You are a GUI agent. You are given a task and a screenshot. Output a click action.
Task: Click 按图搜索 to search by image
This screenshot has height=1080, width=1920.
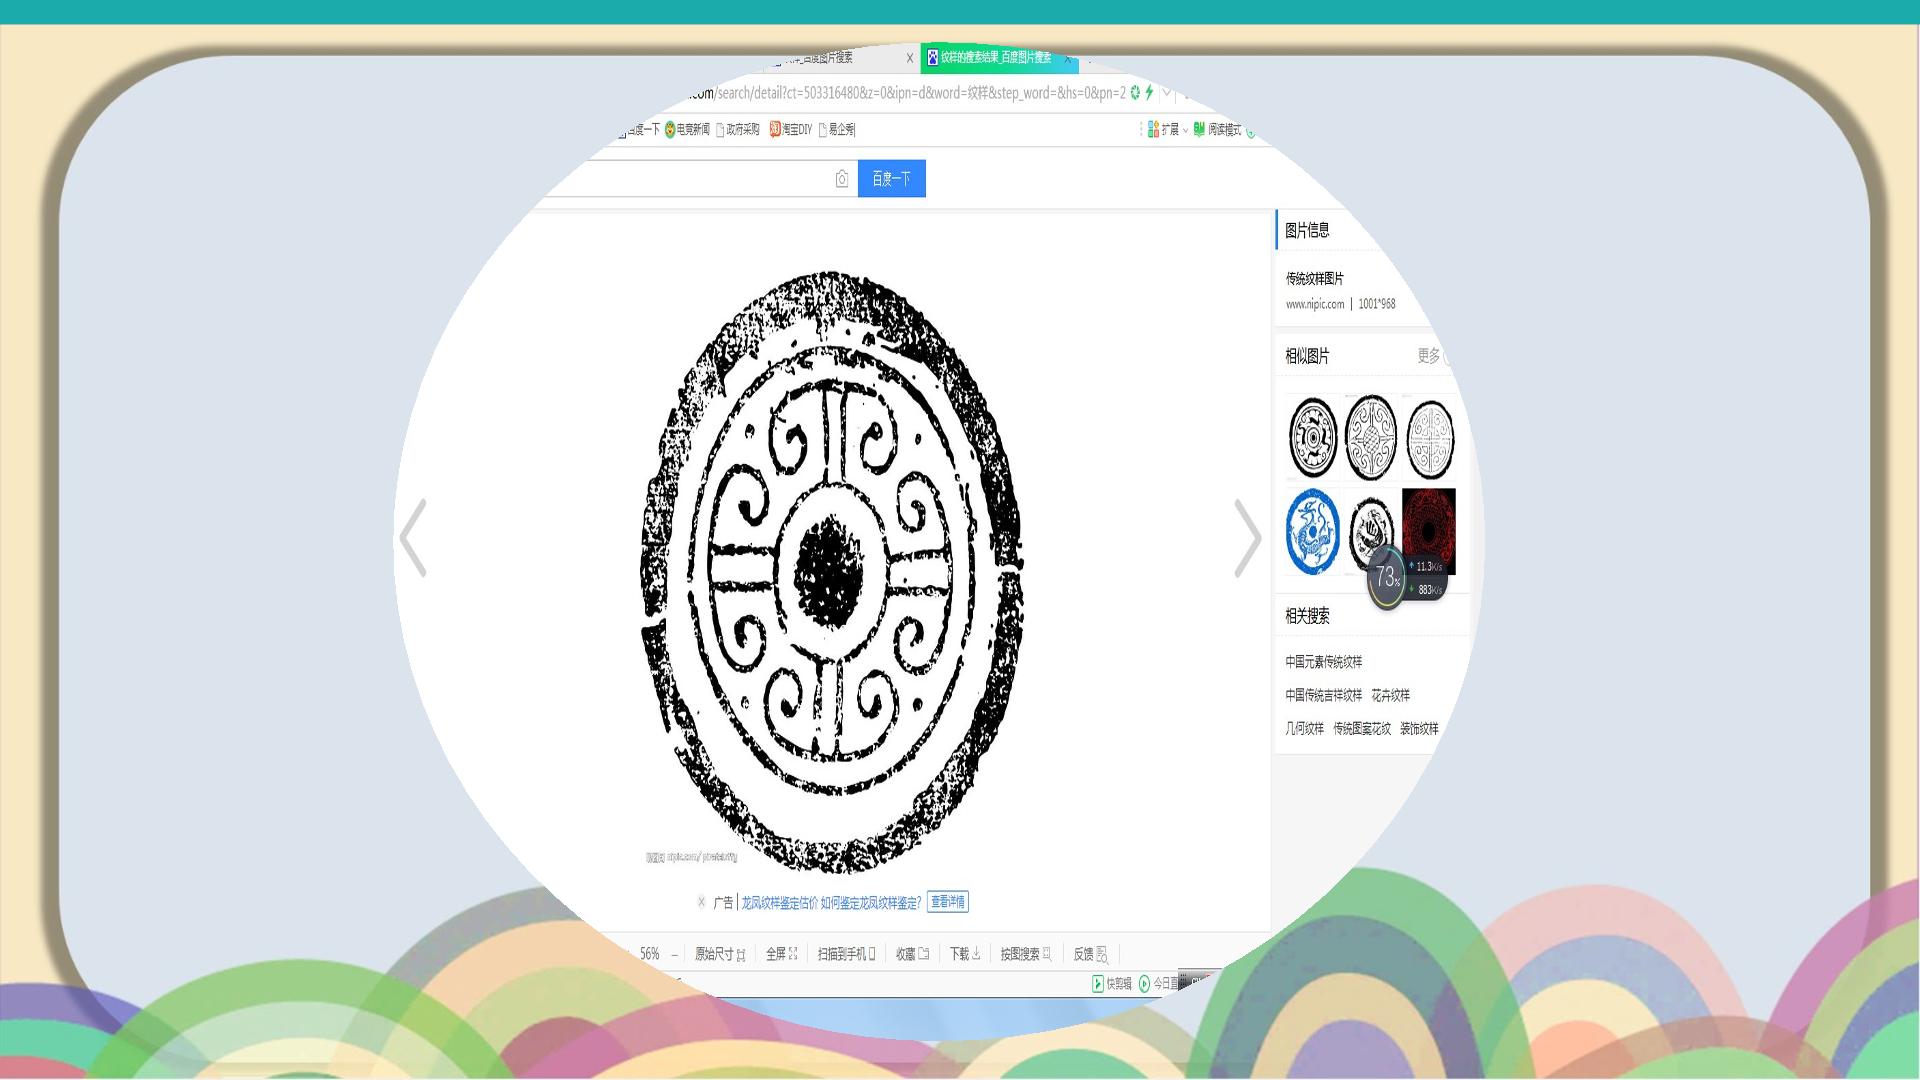click(1025, 954)
